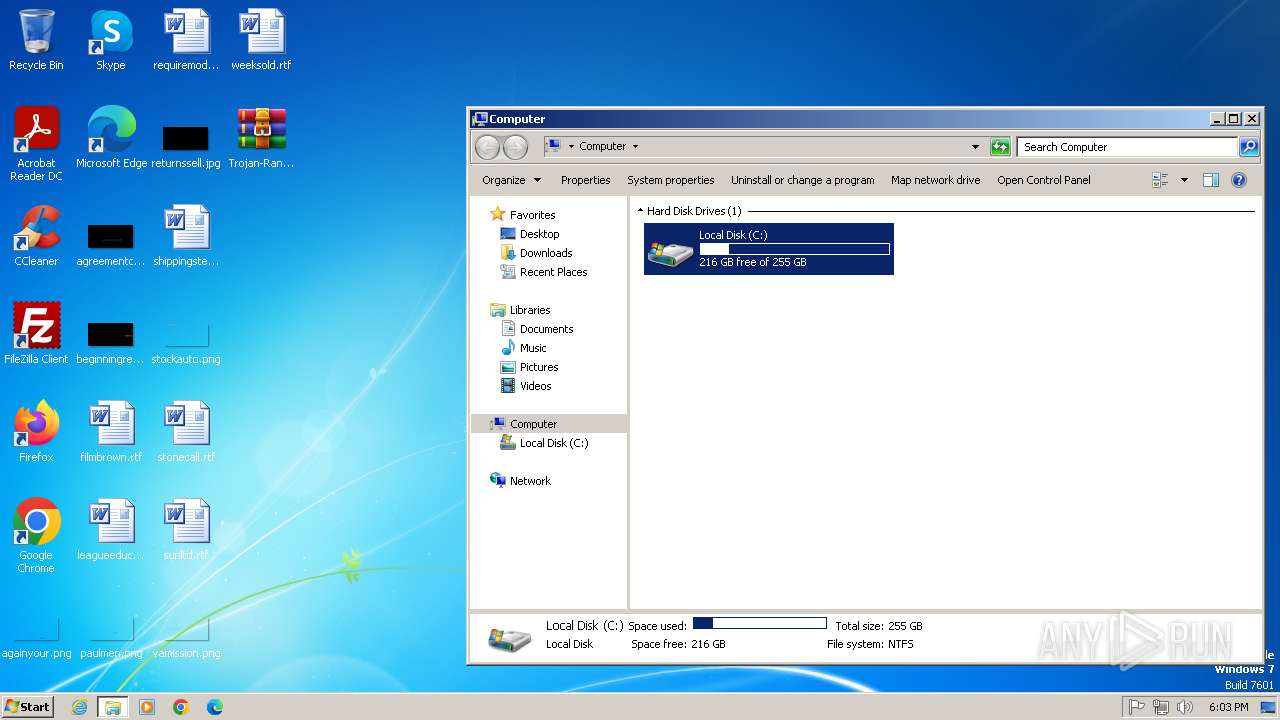
Task: Click the volume speaker tray icon
Action: 1185,707
